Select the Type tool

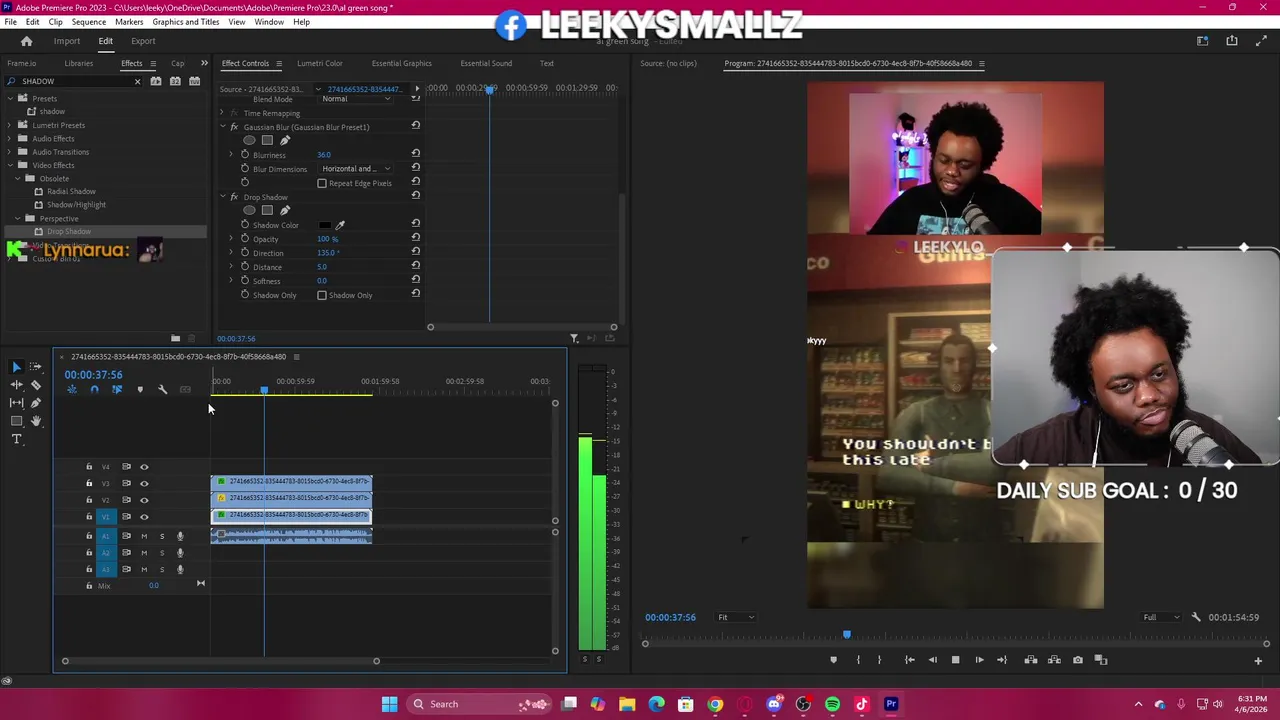pyautogui.click(x=16, y=439)
